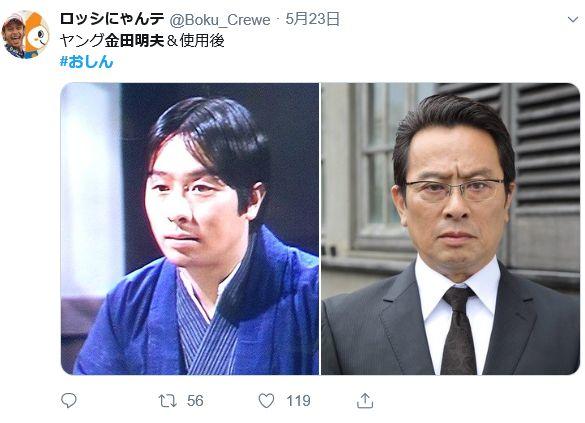Click the eyeglasses on right photo
This screenshot has width=585, height=423.
[x=454, y=189]
